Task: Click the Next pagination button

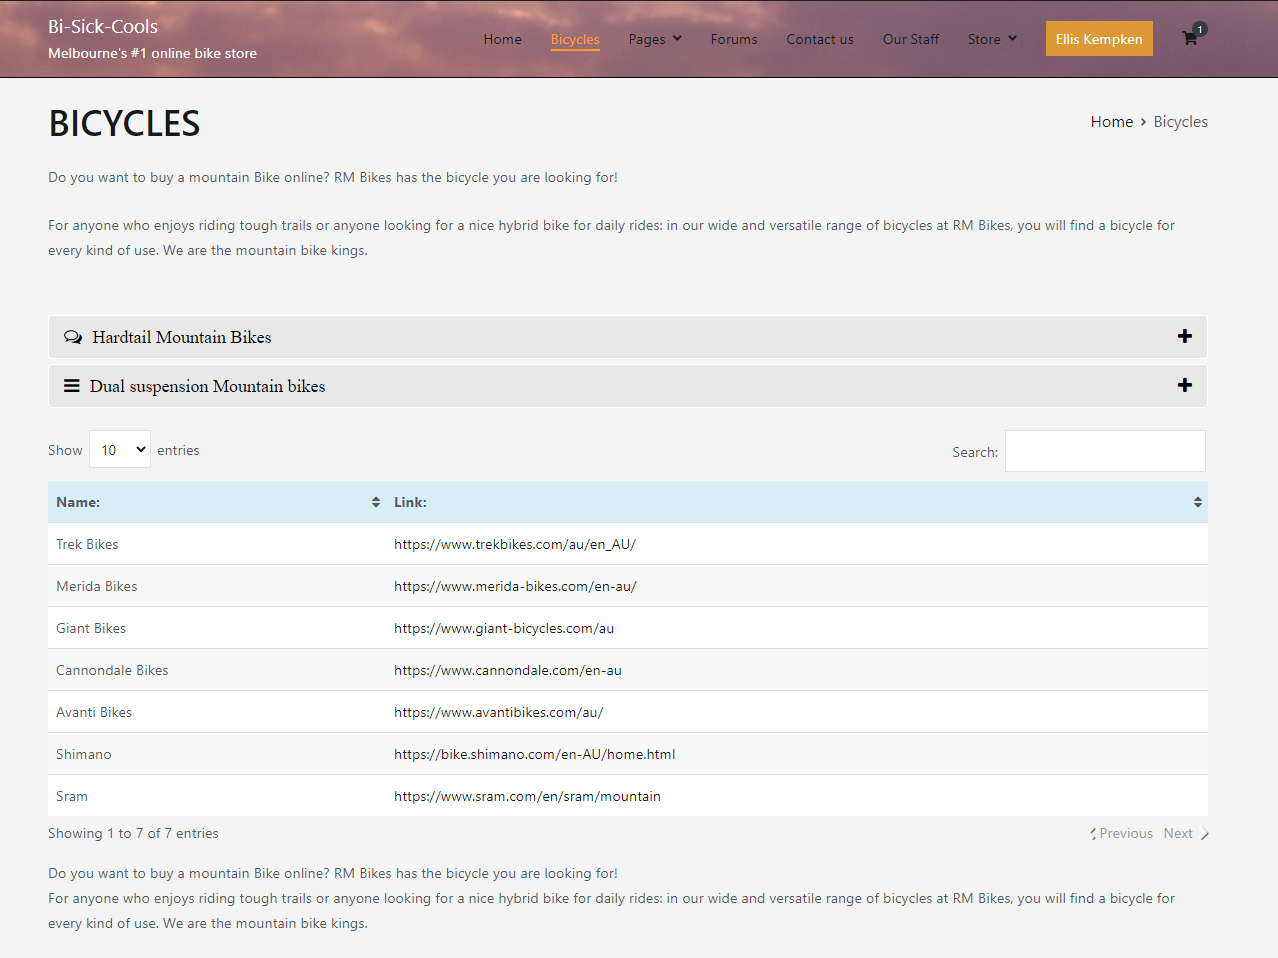Action: pos(1186,833)
